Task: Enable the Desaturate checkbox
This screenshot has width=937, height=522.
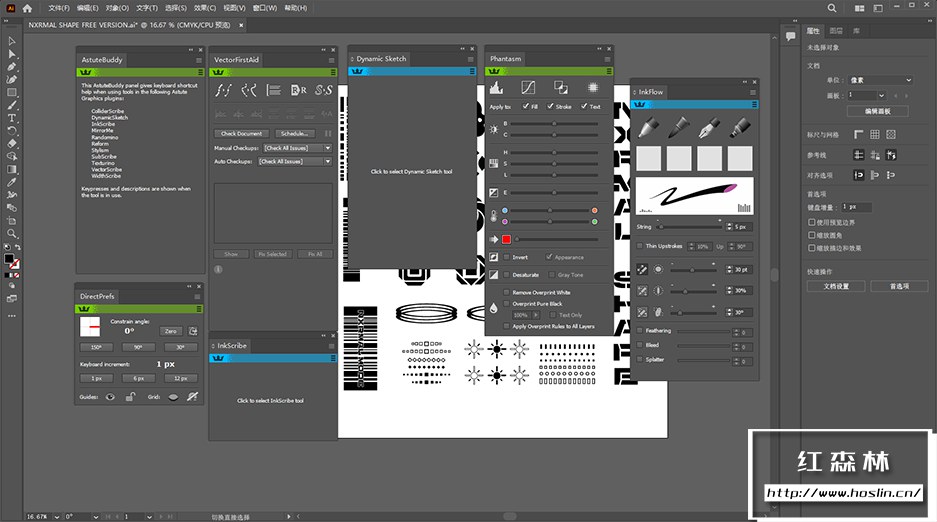Action: click(507, 275)
